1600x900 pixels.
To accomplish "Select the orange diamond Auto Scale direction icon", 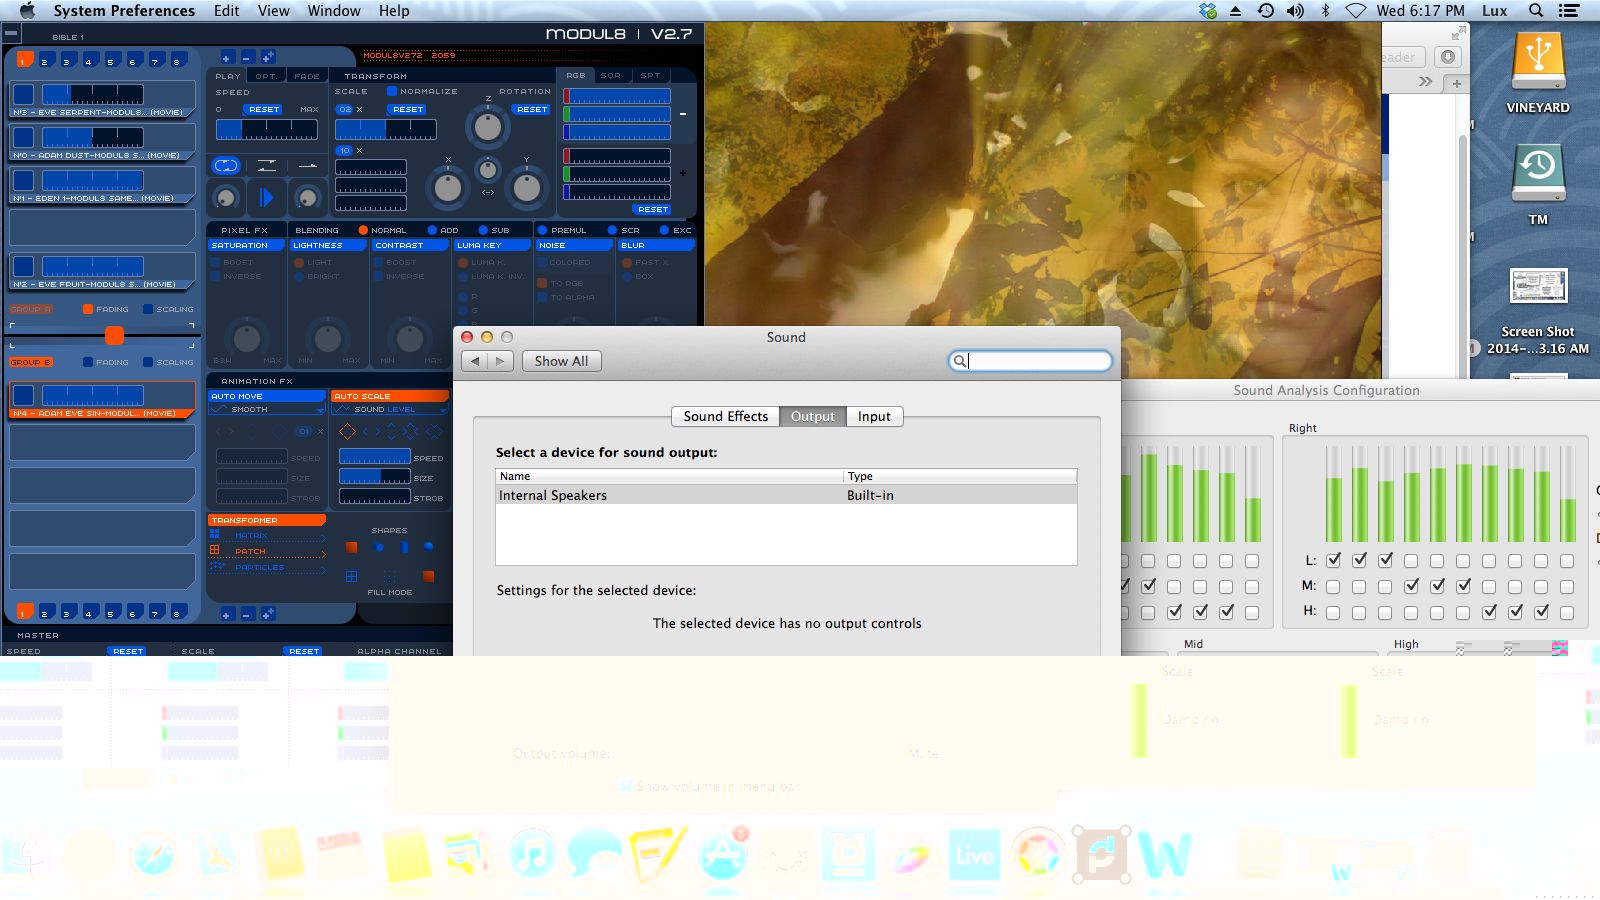I will pos(347,432).
